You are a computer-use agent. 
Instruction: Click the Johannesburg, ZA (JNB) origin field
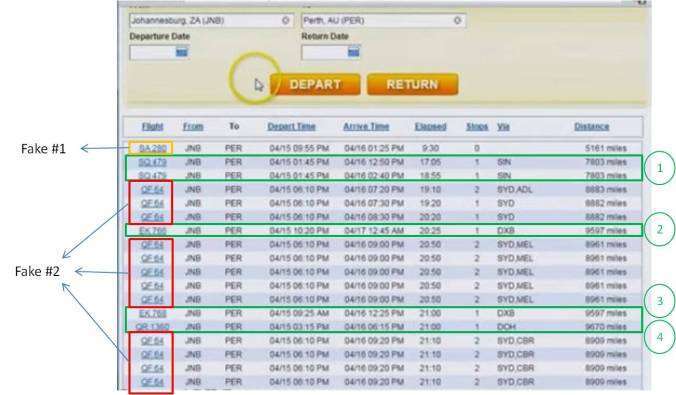click(211, 20)
